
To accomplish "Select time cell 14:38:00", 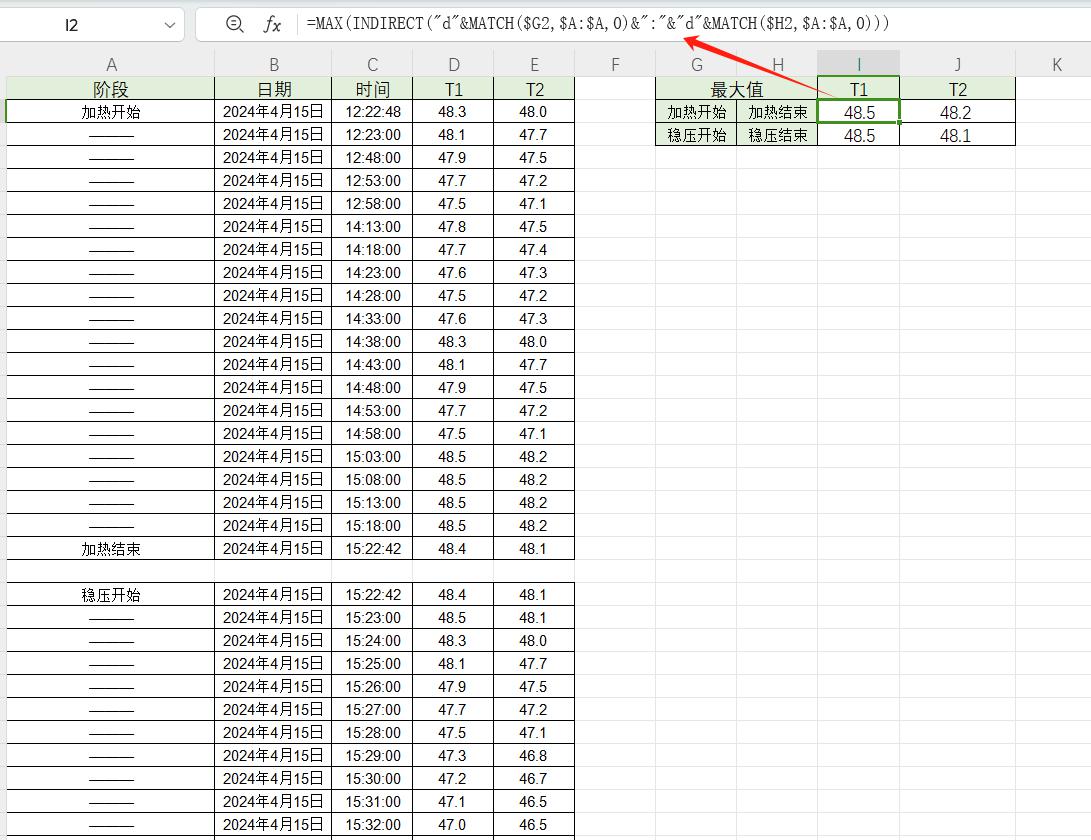I will (372, 341).
